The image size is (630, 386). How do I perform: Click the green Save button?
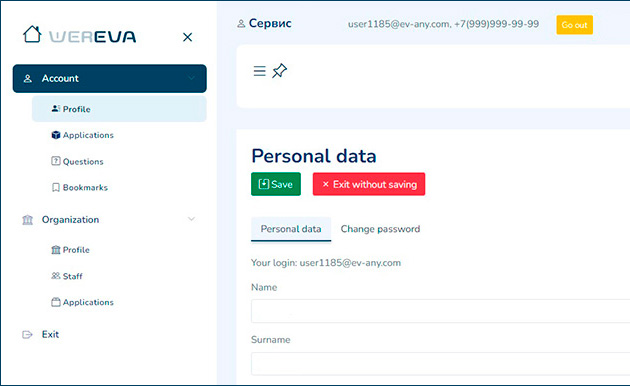pos(276,184)
